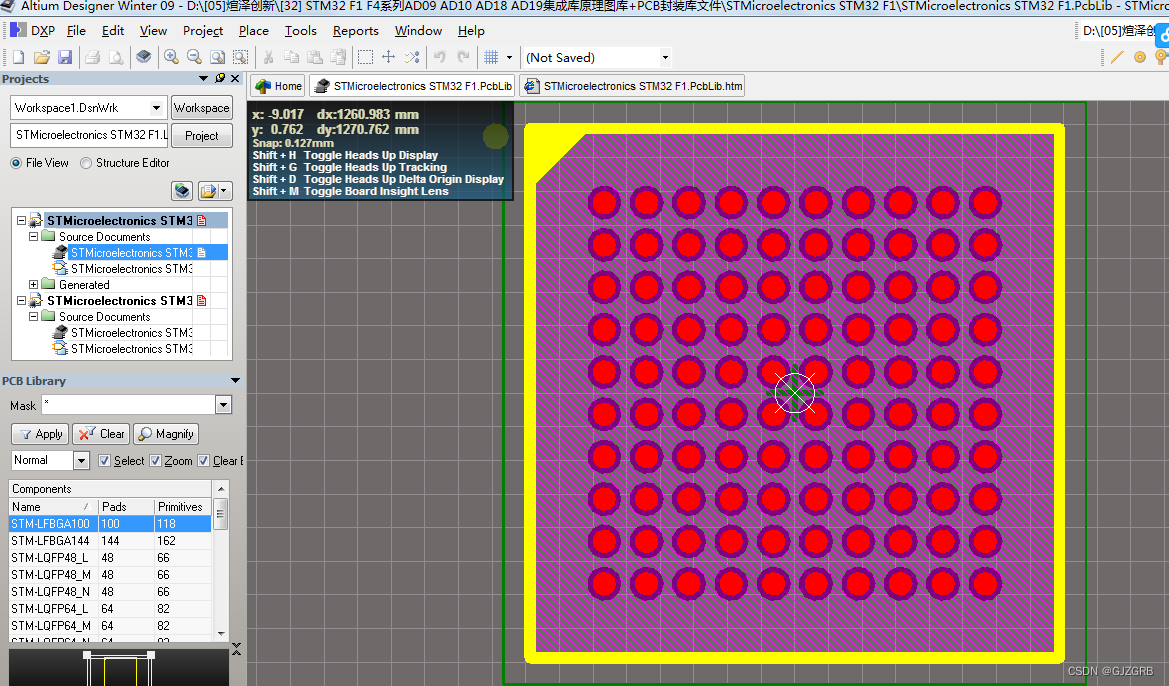This screenshot has width=1169, height=686.
Task: Click the Magnify button's magnifier icon
Action: pyautogui.click(x=143, y=434)
